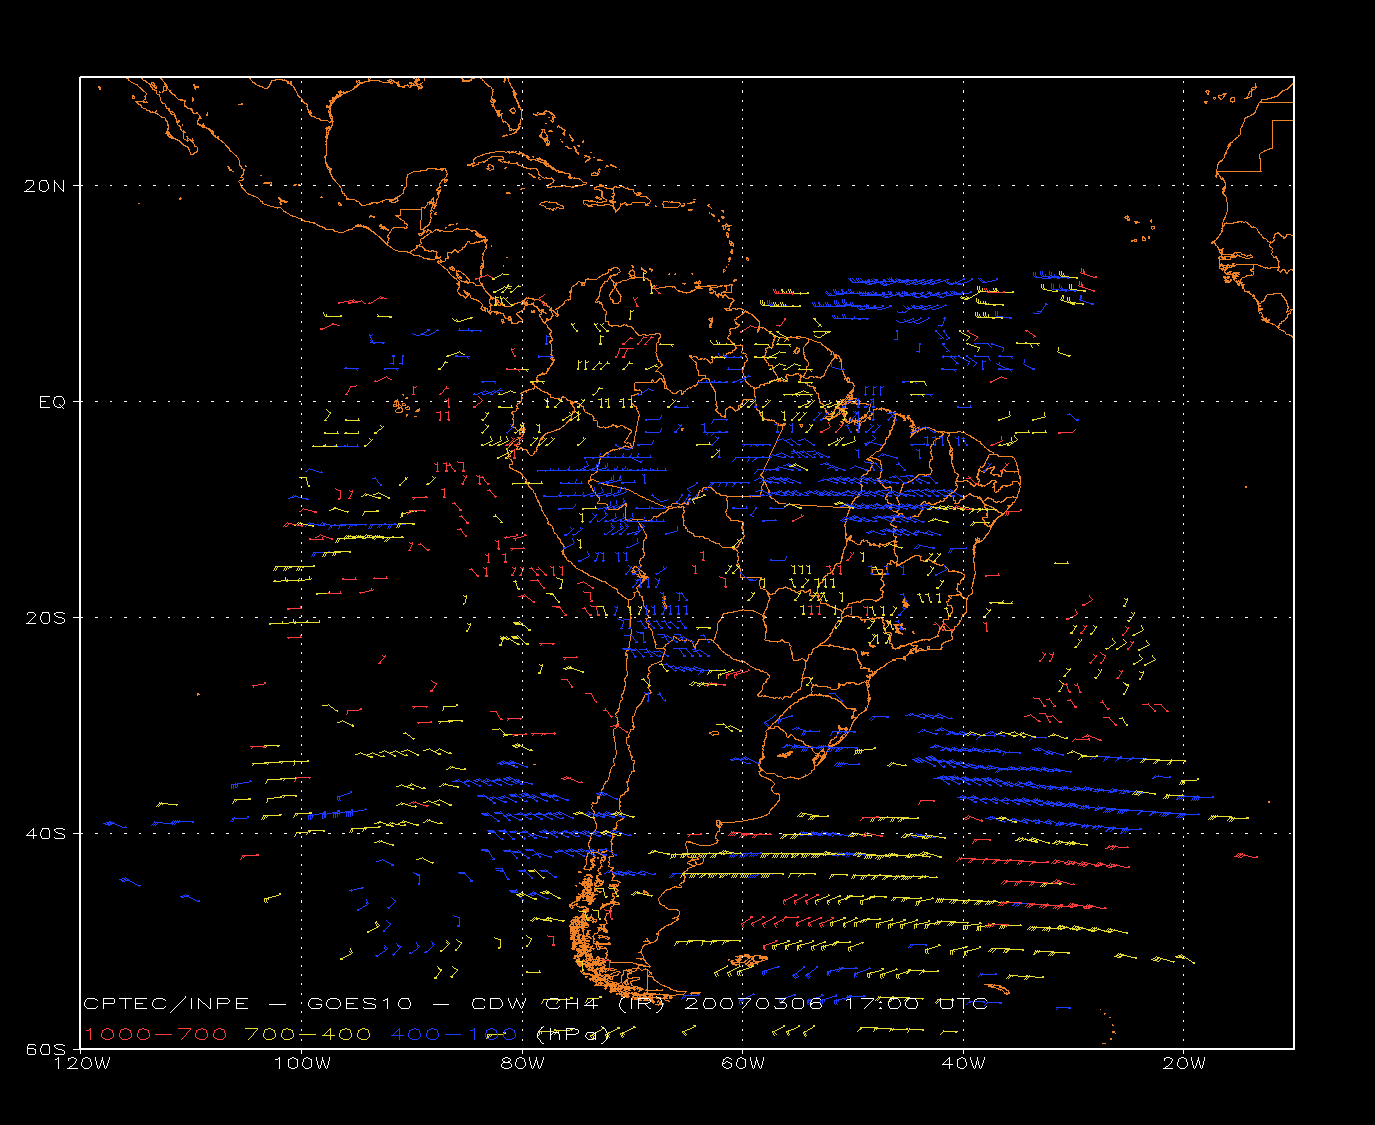The image size is (1375, 1125).
Task: Click the EQ equator axis label
Action: tap(52, 402)
